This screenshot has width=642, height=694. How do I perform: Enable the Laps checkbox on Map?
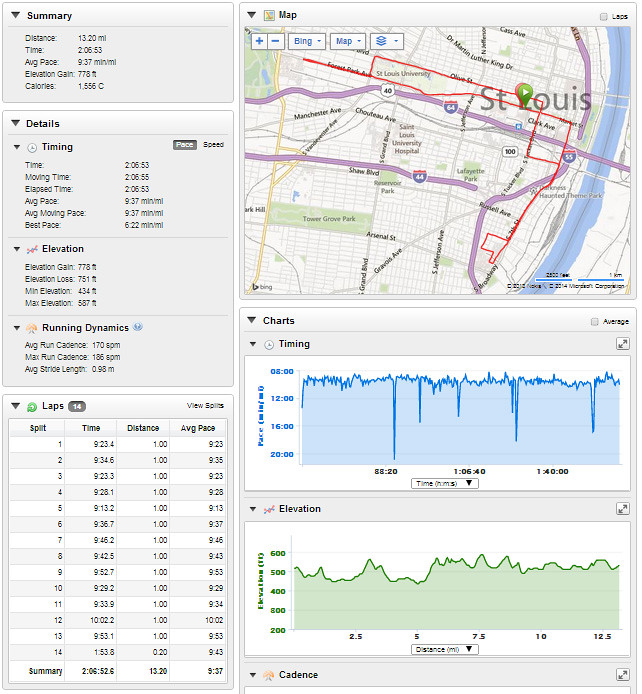pos(604,17)
